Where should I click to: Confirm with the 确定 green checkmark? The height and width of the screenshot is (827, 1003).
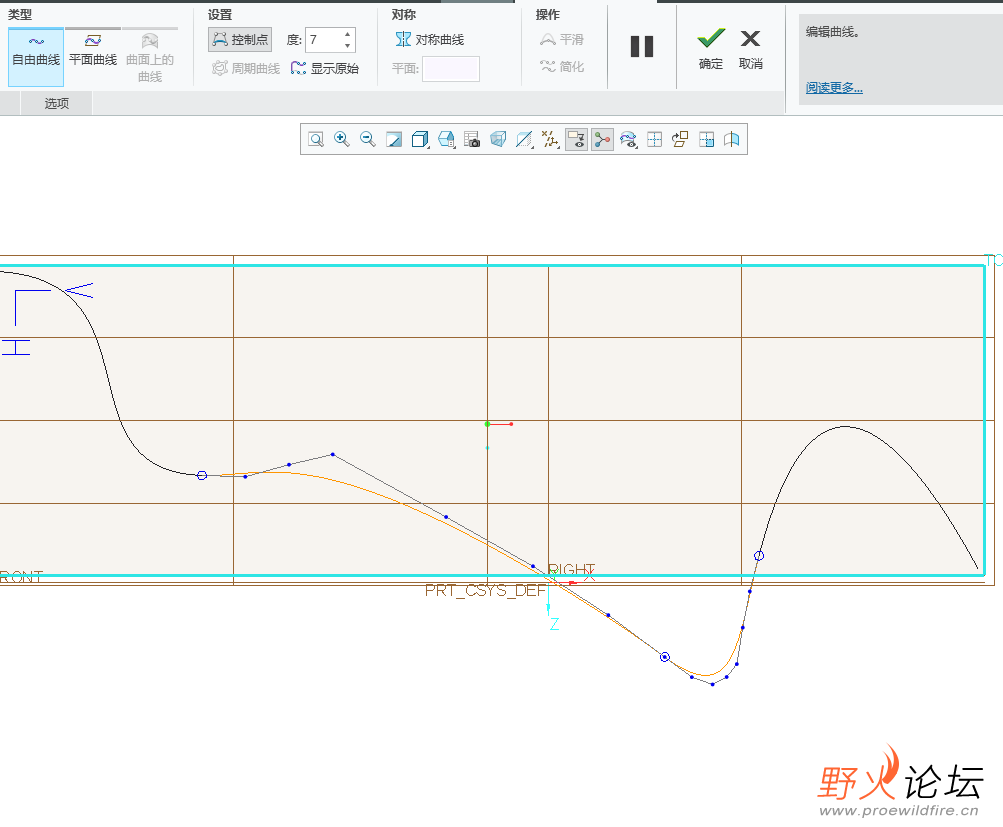(711, 49)
